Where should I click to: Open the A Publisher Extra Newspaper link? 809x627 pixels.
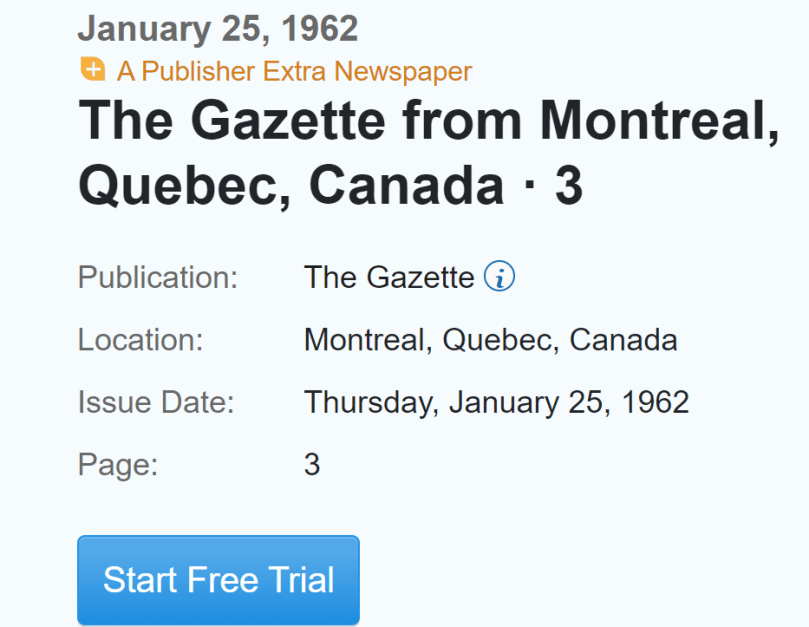[x=294, y=71]
